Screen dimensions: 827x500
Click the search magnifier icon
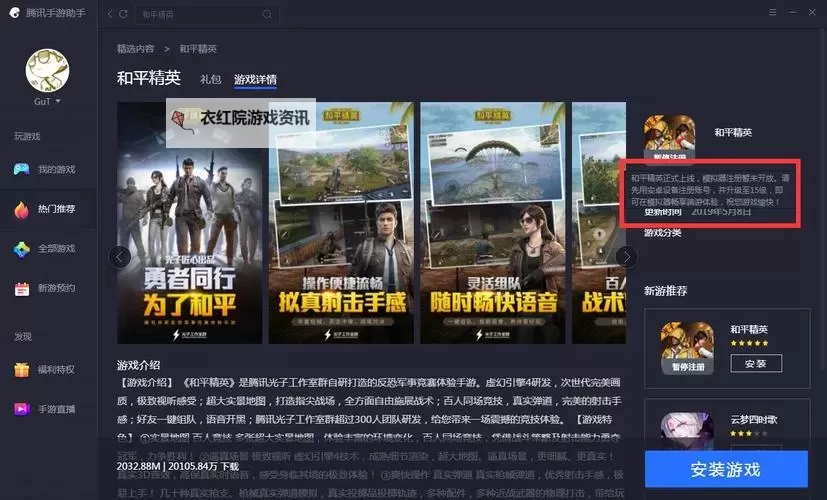tap(267, 14)
